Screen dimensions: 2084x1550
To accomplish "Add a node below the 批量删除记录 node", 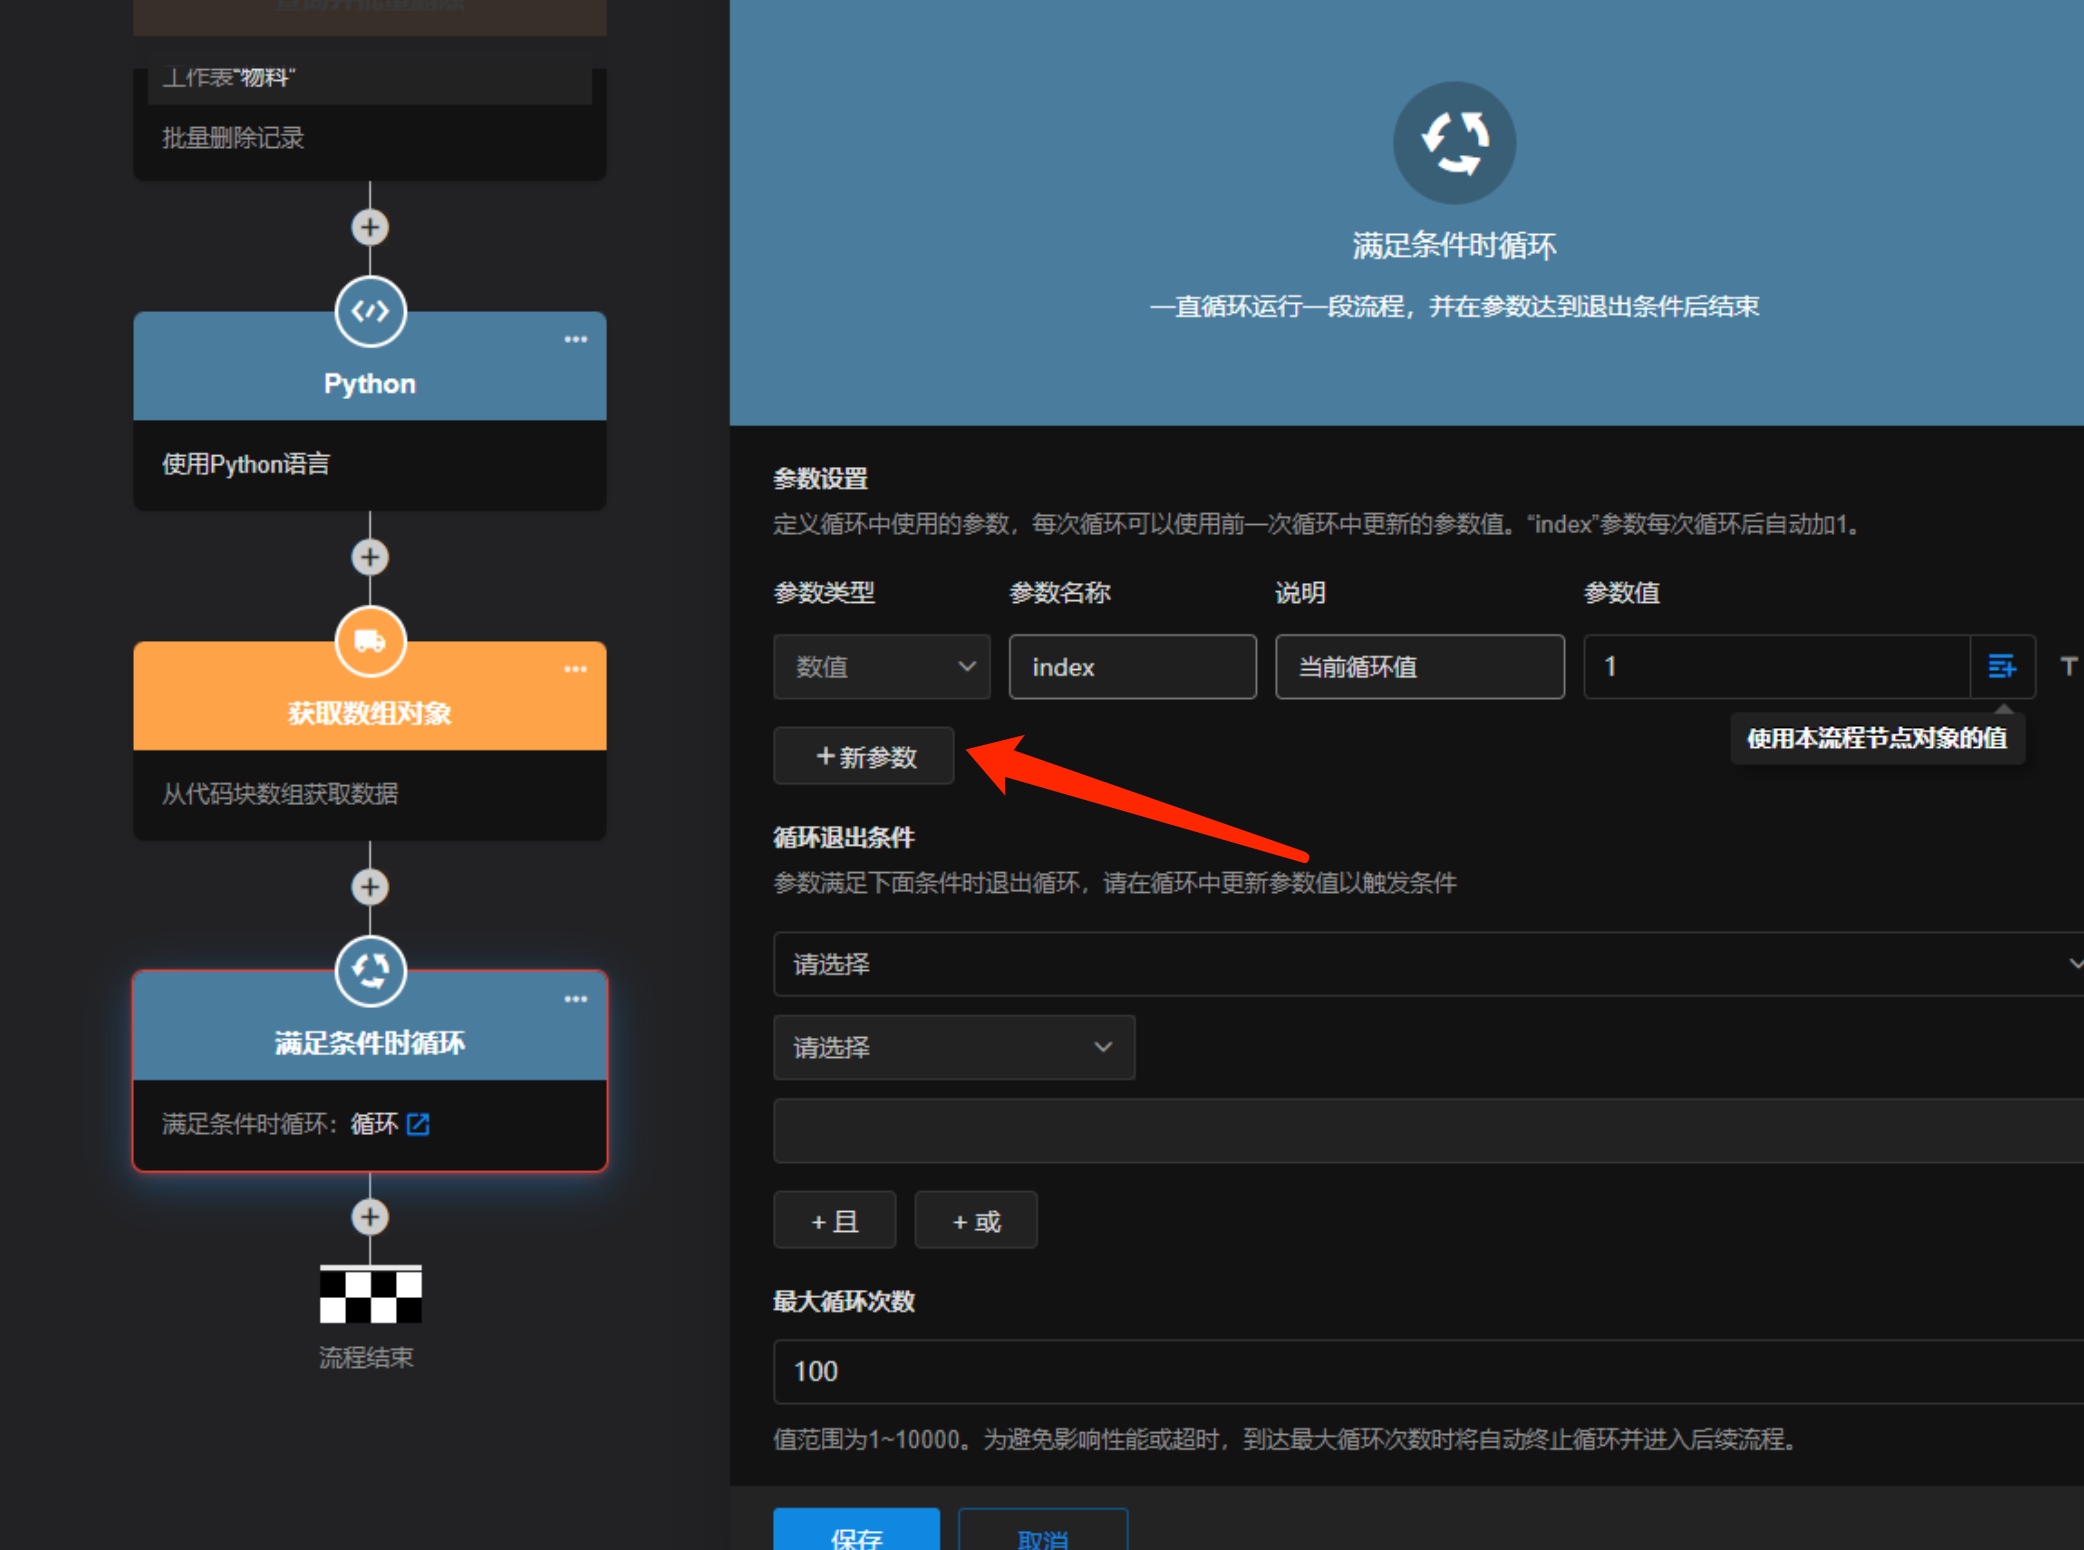I will [x=370, y=227].
